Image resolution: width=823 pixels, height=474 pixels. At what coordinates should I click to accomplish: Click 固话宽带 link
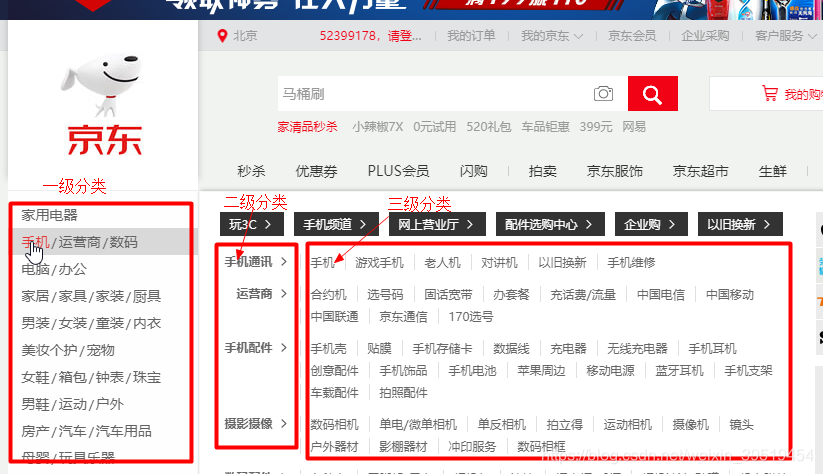(x=448, y=295)
